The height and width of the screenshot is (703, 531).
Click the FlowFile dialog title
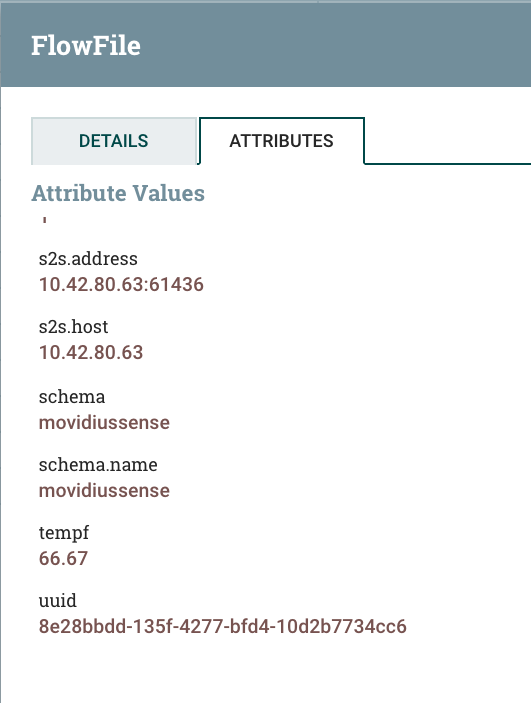click(x=86, y=46)
